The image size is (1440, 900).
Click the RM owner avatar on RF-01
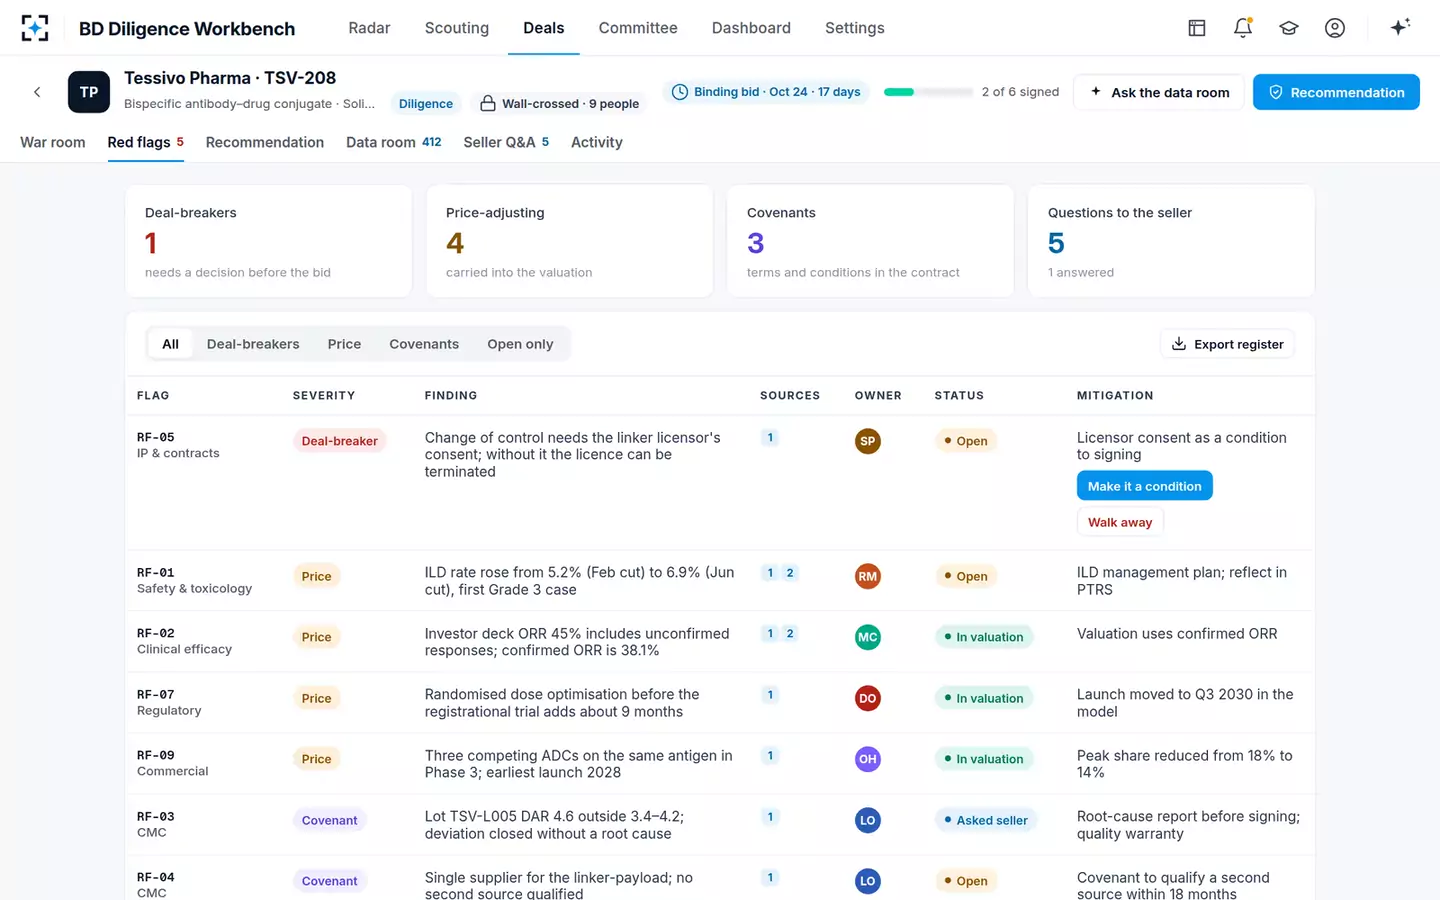pyautogui.click(x=868, y=576)
